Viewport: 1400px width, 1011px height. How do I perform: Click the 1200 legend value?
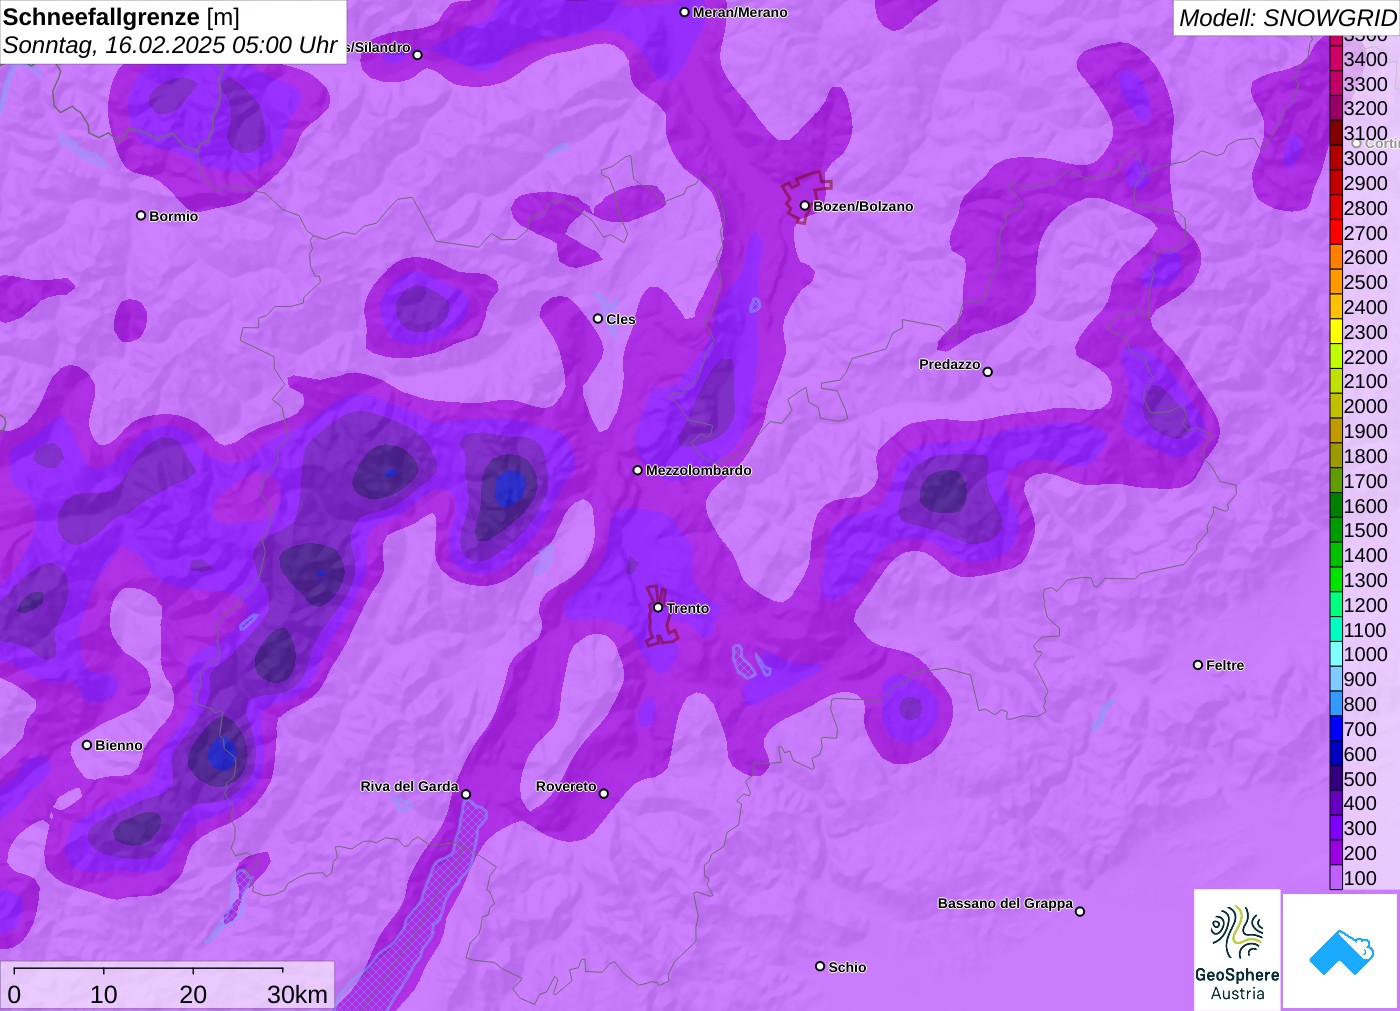pos(1365,605)
